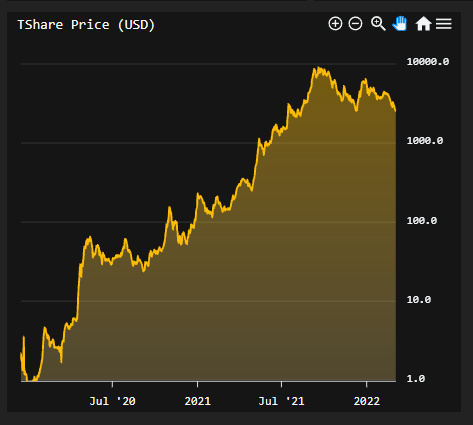The width and height of the screenshot is (473, 425).
Task: Click the zoom in plus icon
Action: (335, 24)
